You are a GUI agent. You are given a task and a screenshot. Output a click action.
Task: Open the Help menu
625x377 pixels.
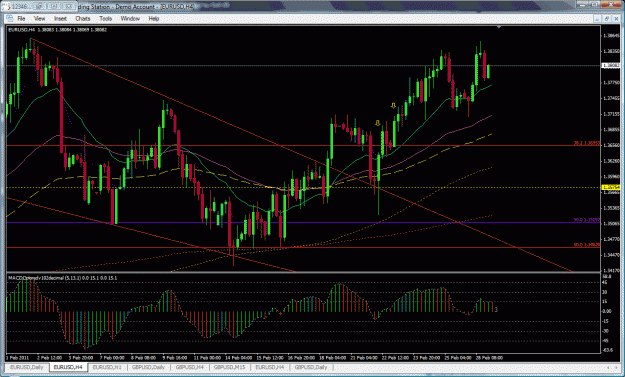(153, 19)
